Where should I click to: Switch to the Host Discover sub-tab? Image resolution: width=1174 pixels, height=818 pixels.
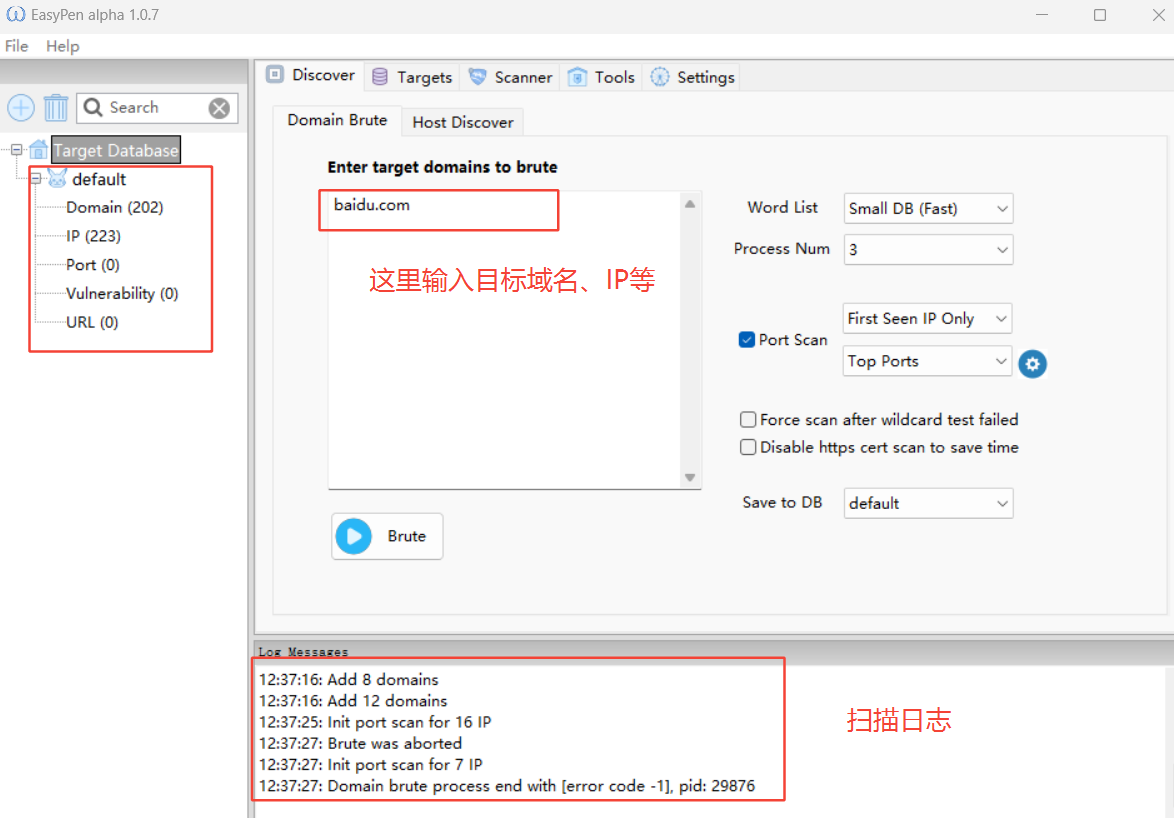click(x=463, y=122)
